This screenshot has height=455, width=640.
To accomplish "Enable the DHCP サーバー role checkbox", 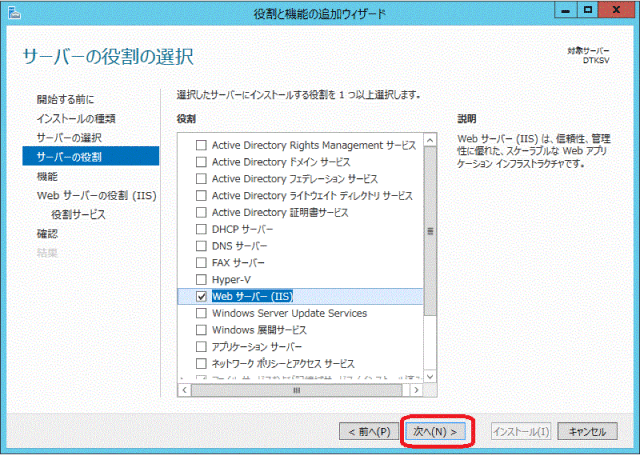I will pyautogui.click(x=201, y=229).
